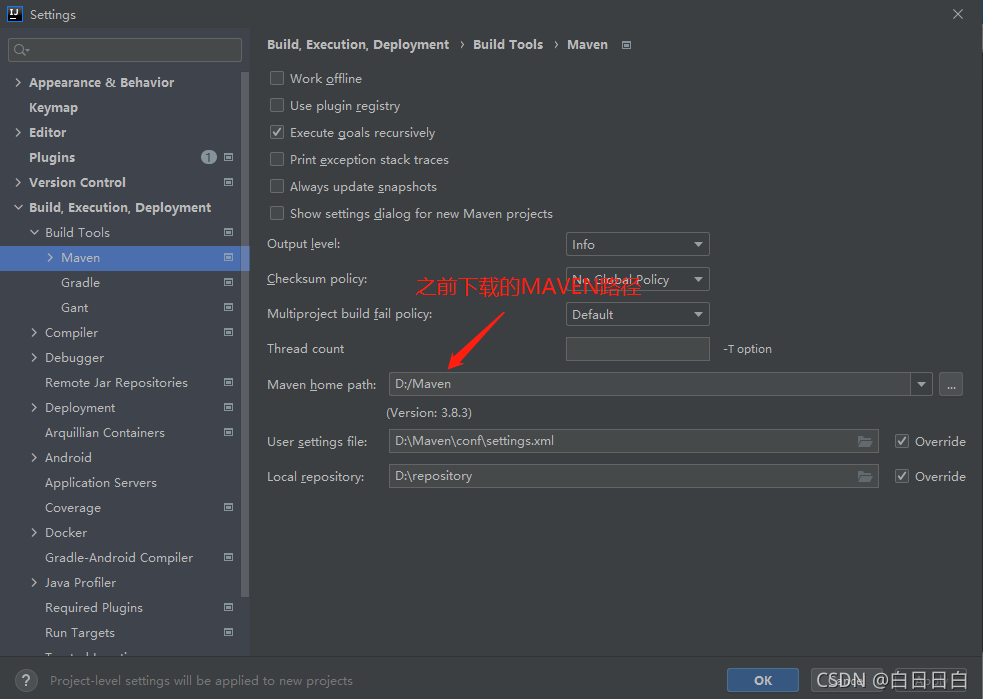This screenshot has width=983, height=699.
Task: Click Build Tools breadcrumb link
Action: [x=508, y=45]
